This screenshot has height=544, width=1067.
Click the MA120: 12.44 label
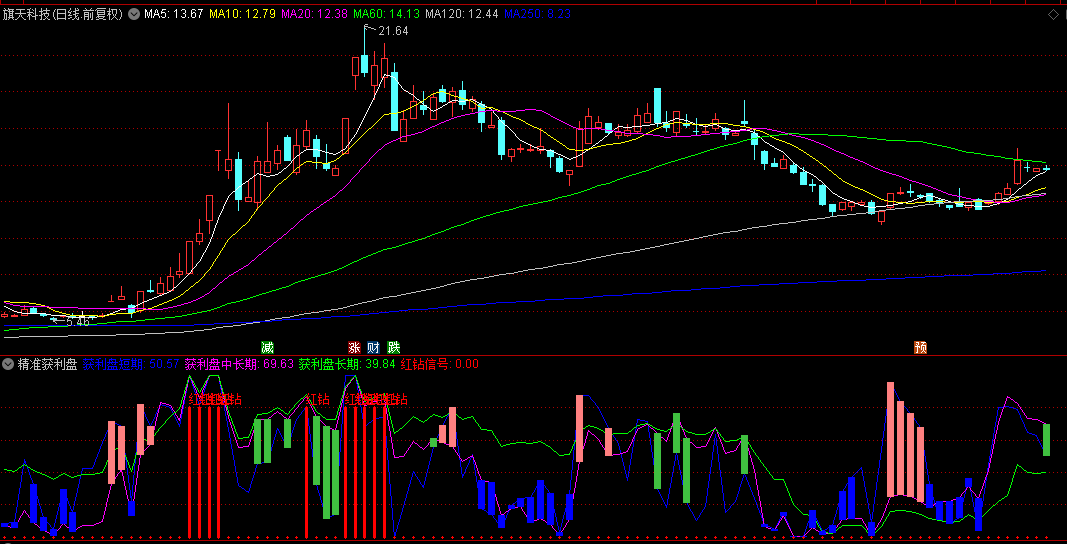click(462, 14)
